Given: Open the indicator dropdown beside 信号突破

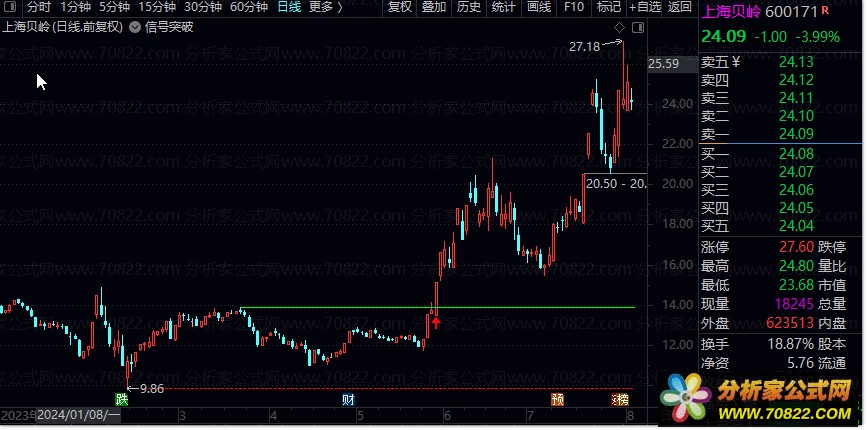Looking at the screenshot, I should click(135, 27).
